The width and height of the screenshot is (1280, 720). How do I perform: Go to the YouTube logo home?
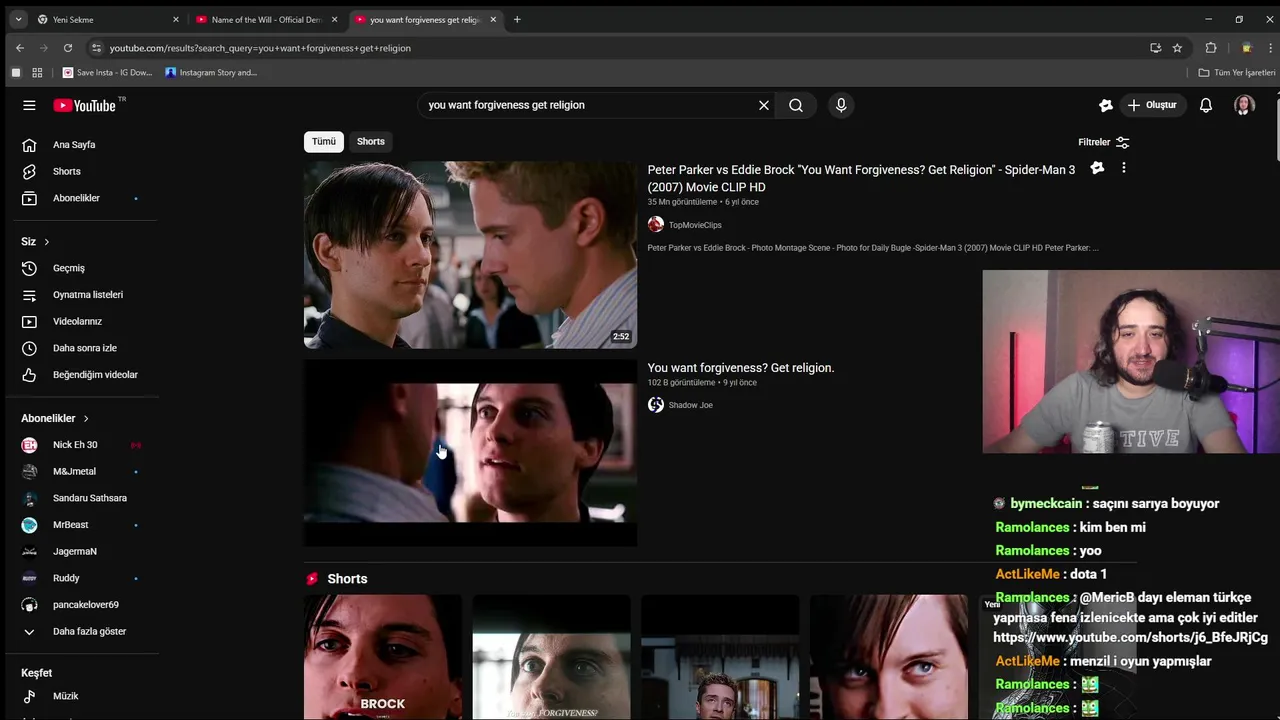click(x=85, y=105)
